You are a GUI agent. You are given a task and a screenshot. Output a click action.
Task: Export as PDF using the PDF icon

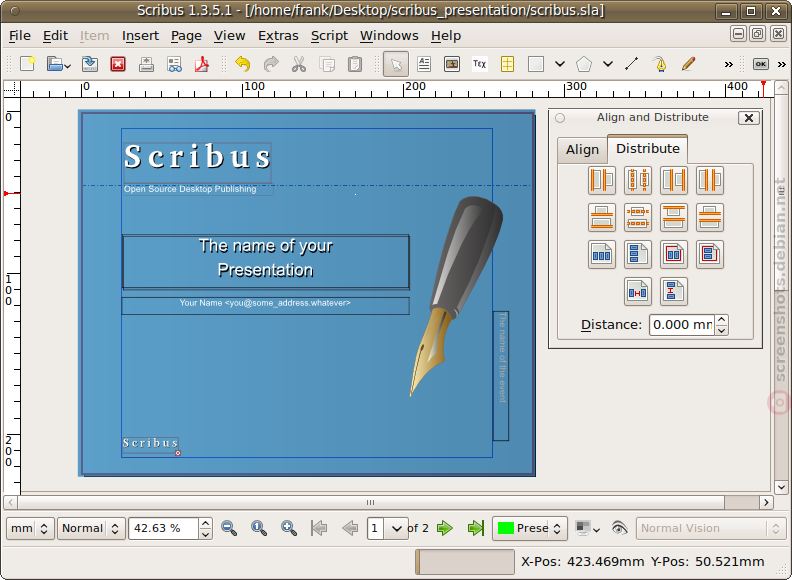click(x=202, y=64)
